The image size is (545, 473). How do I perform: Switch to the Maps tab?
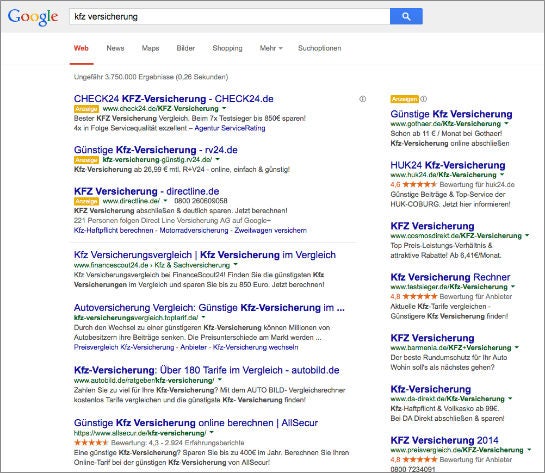(x=151, y=48)
